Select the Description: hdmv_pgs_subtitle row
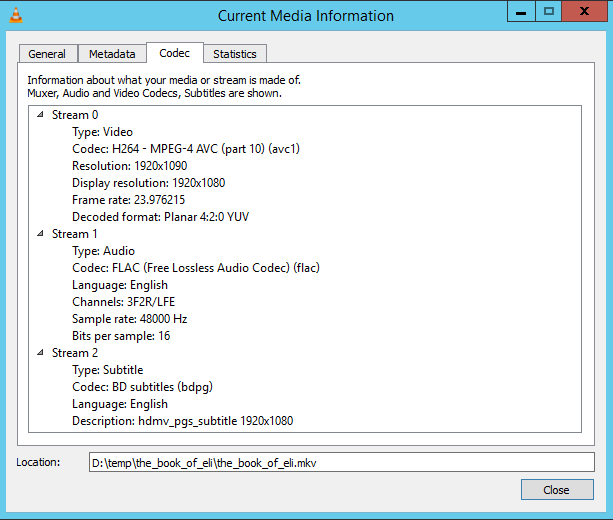 point(183,421)
